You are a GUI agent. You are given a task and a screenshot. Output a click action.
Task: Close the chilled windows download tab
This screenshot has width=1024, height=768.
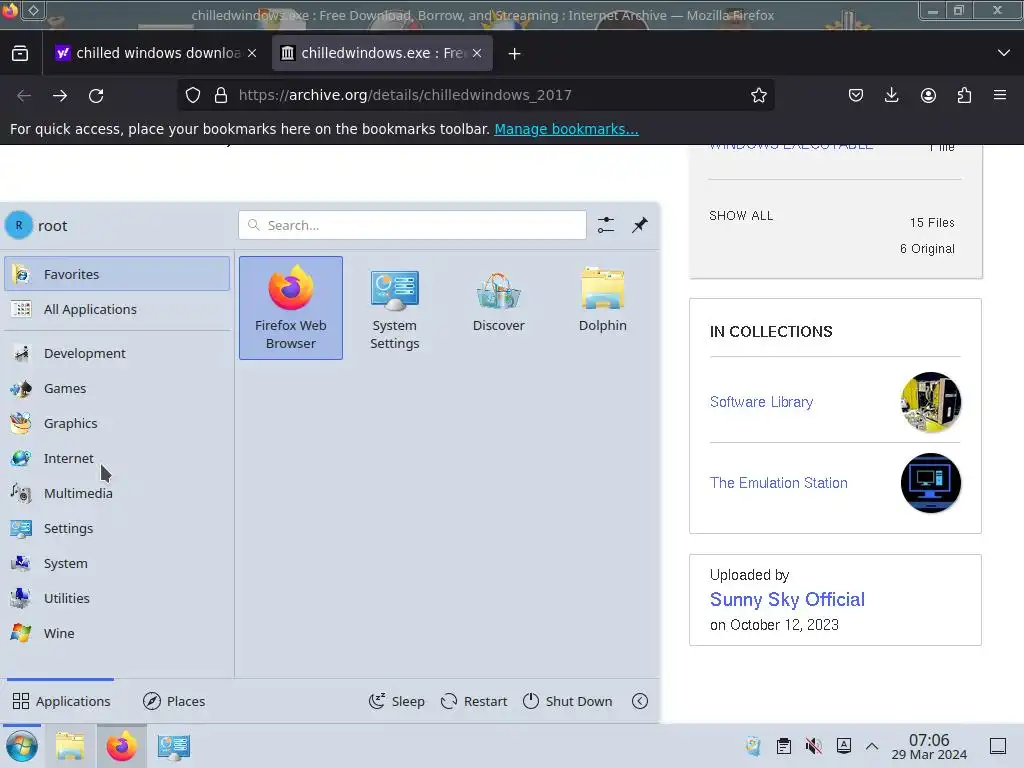click(252, 53)
